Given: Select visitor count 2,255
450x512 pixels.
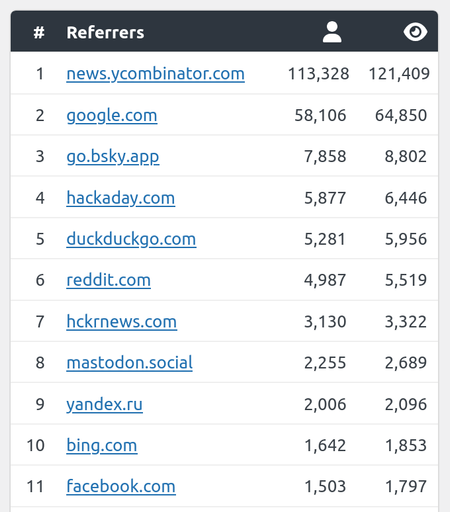Looking at the screenshot, I should click(x=325, y=363).
